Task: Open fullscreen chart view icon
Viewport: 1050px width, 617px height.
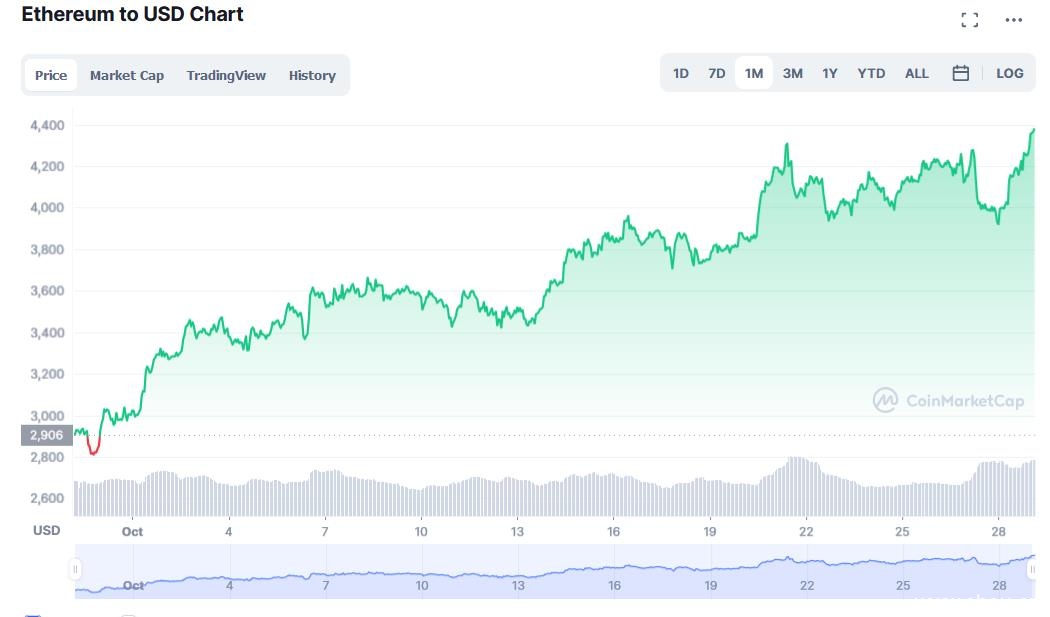Action: click(969, 20)
